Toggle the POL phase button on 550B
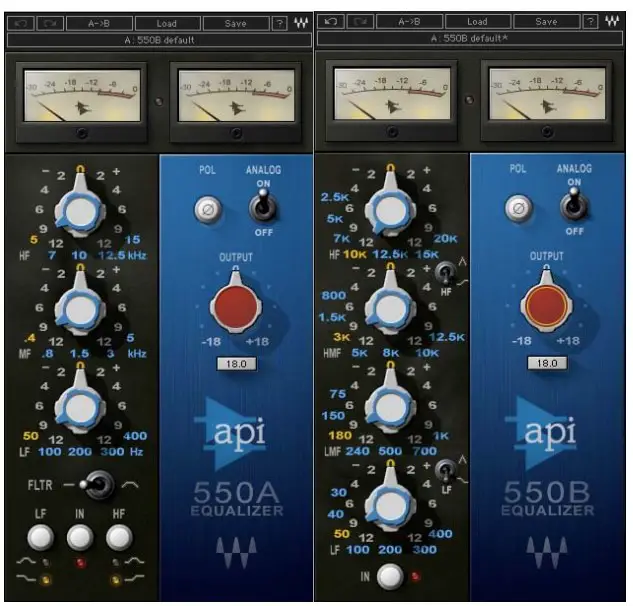Screen dimensions: 633x606 point(519,208)
